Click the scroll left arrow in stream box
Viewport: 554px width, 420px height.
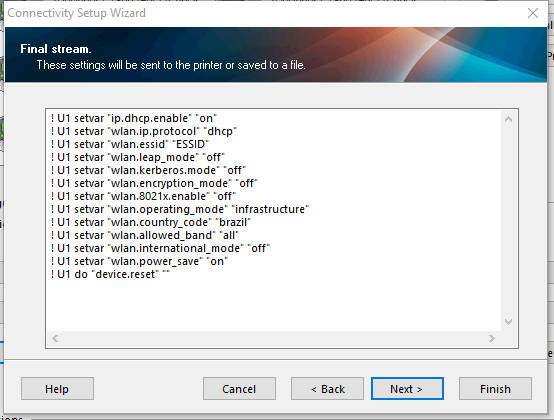(55, 338)
